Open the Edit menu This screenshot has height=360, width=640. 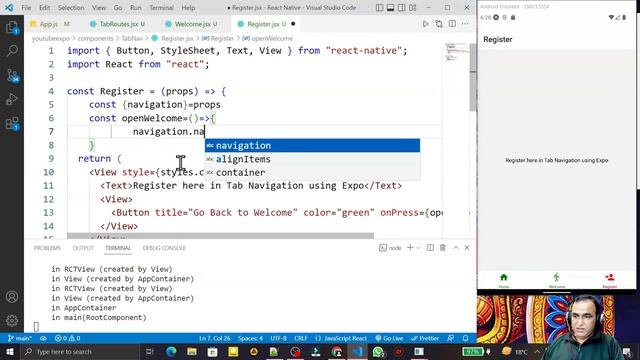pos(44,8)
